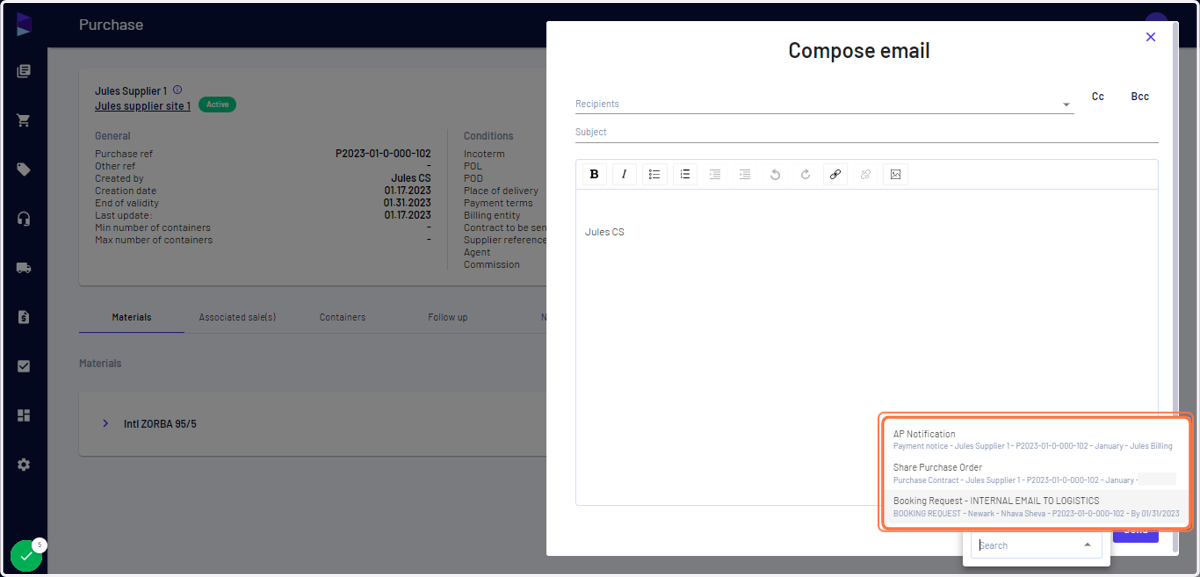
Task: Open the settings gear icon
Action: (x=24, y=465)
